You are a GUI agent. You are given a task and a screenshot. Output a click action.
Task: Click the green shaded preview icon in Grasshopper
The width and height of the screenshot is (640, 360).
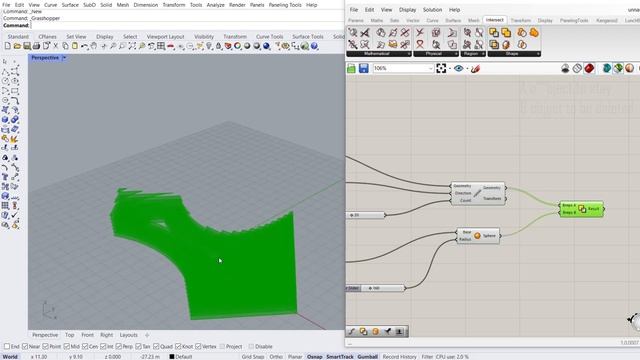click(x=618, y=68)
